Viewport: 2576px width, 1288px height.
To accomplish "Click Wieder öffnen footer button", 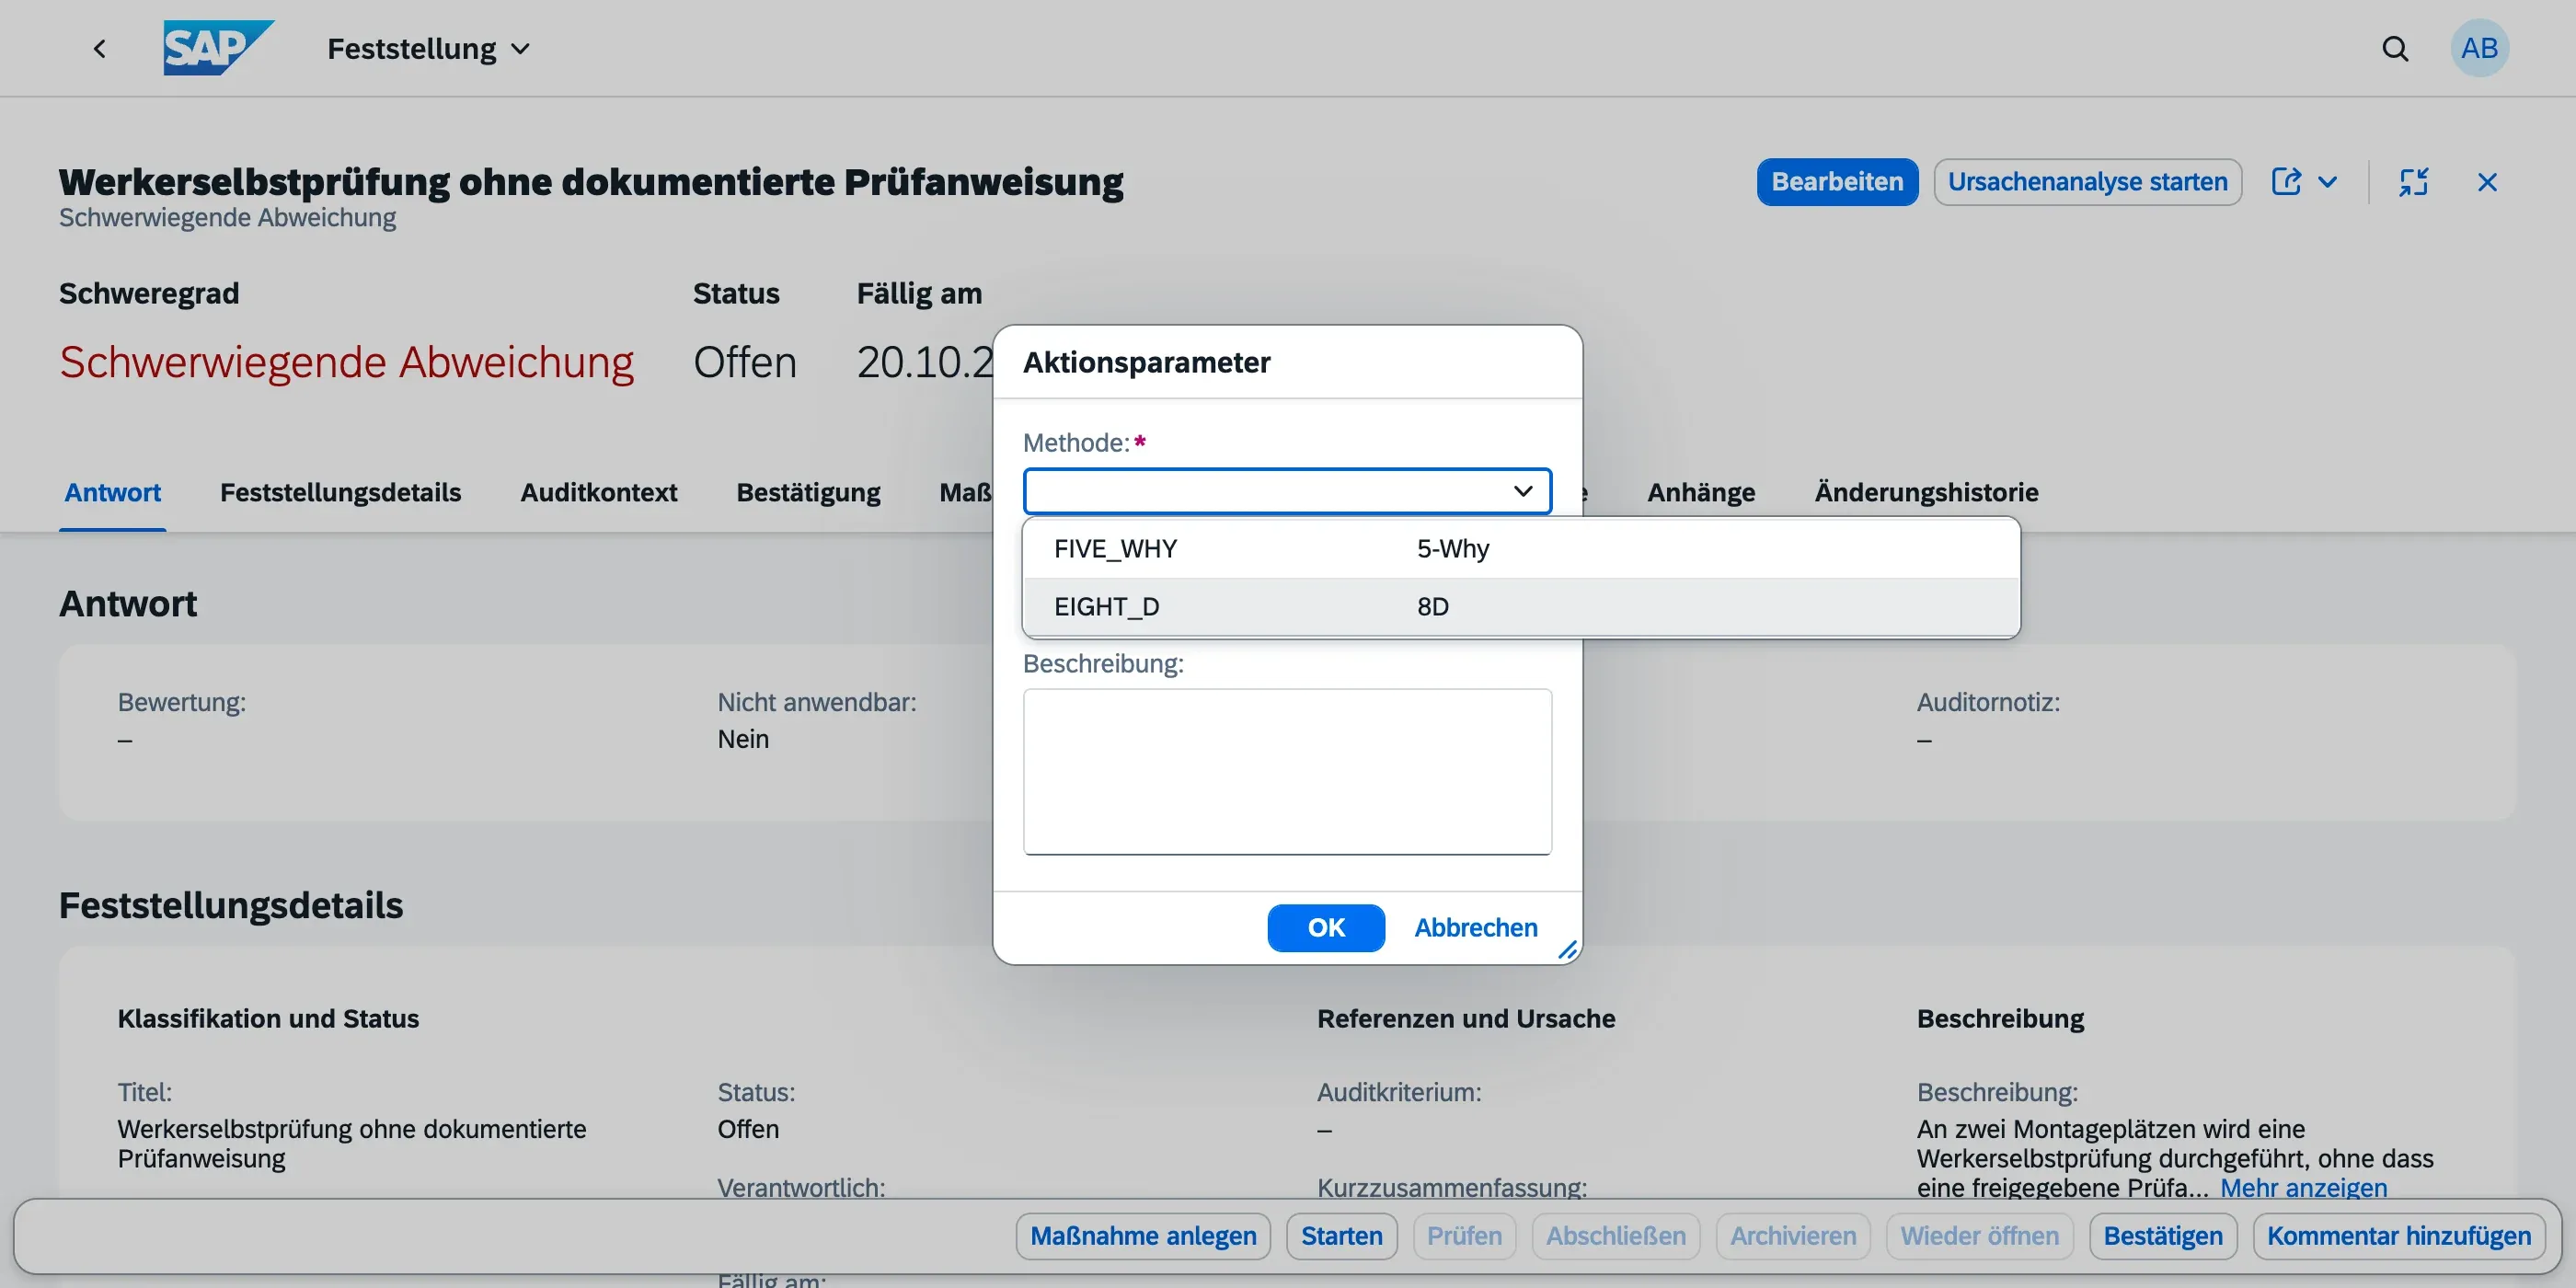I will coord(1979,1236).
